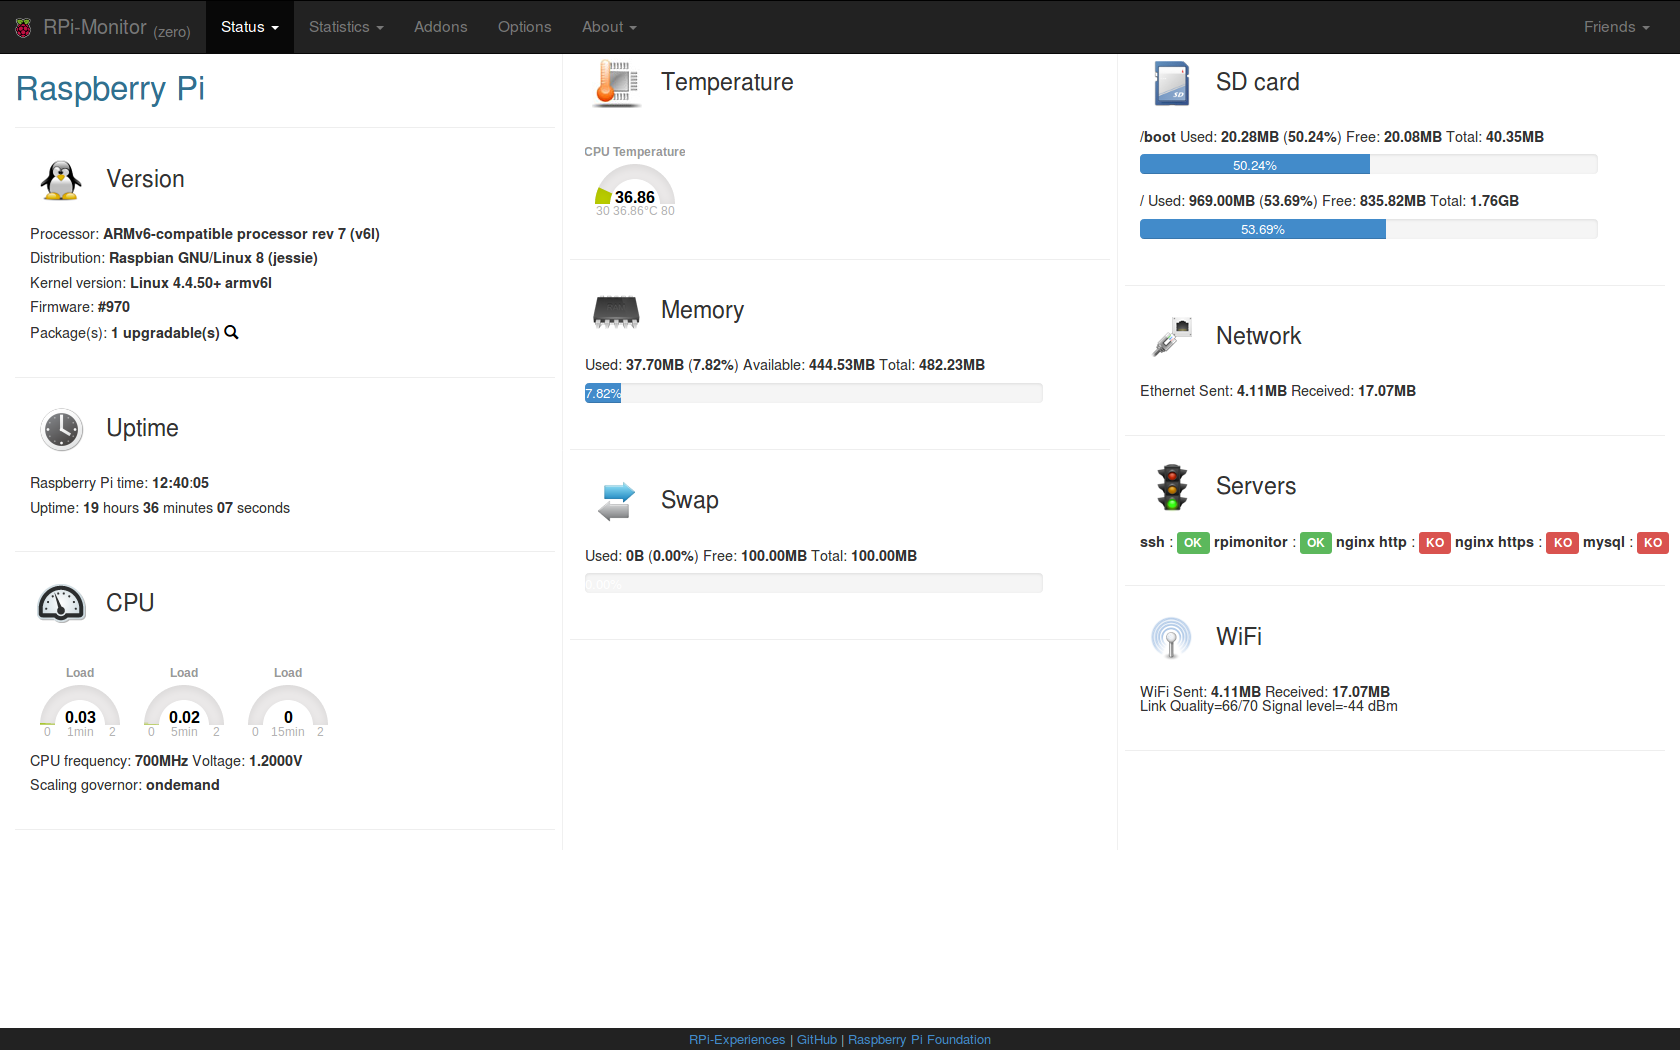Expand the Statistics dropdown
Viewport: 1680px width, 1050px height.
coord(346,27)
